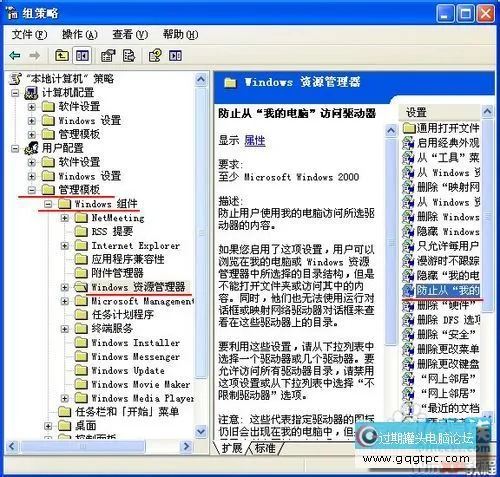500x477 pixels.
Task: Click the folder icon beside NetMeeting
Action: [81, 218]
